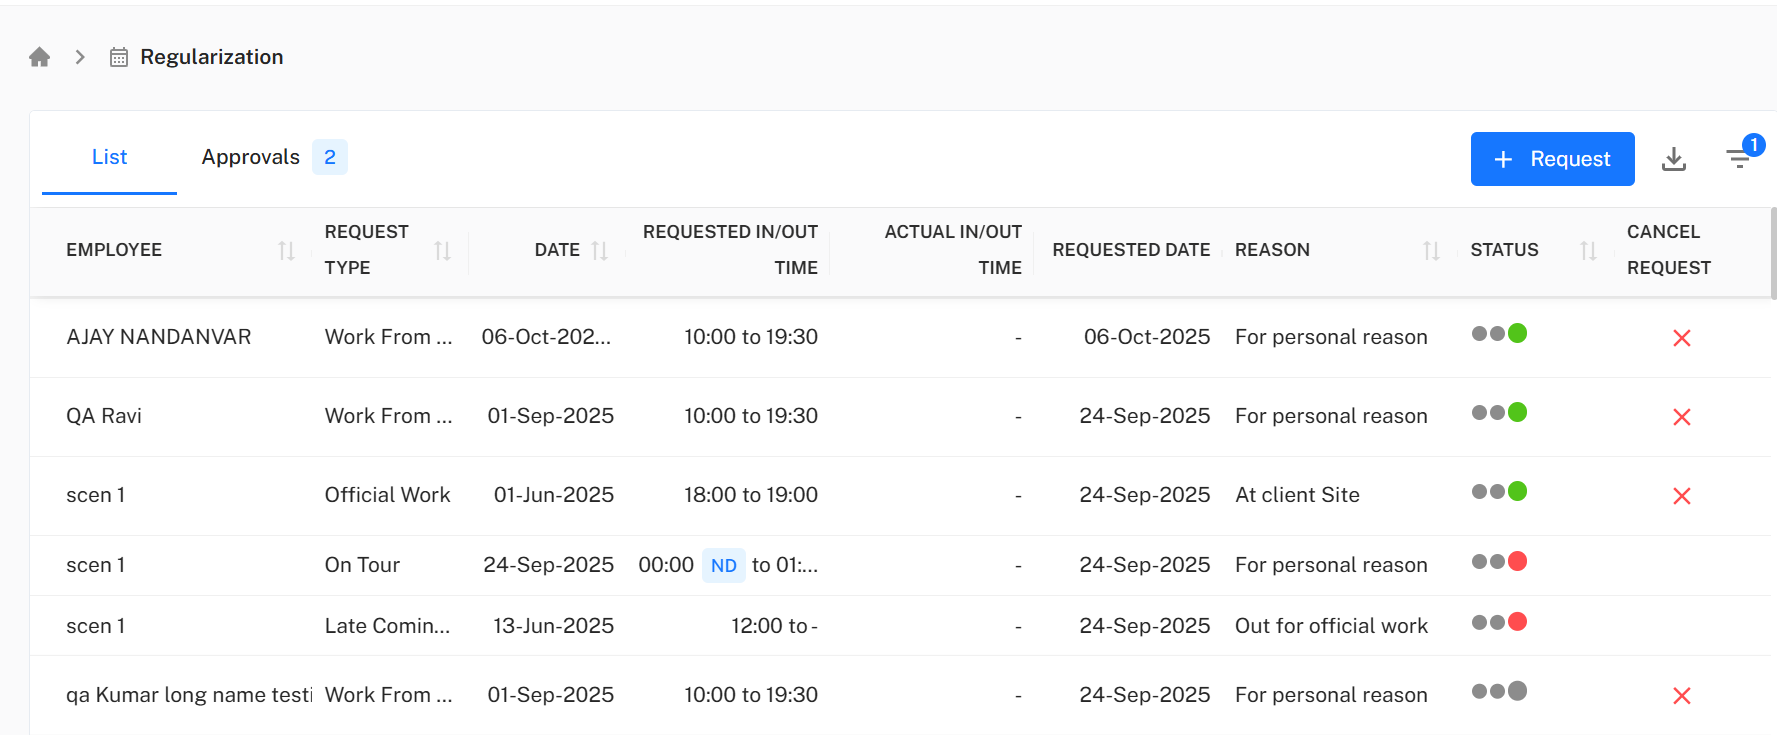The width and height of the screenshot is (1777, 735).
Task: View status dots for AJAY NANDANVAR
Action: coord(1499,333)
